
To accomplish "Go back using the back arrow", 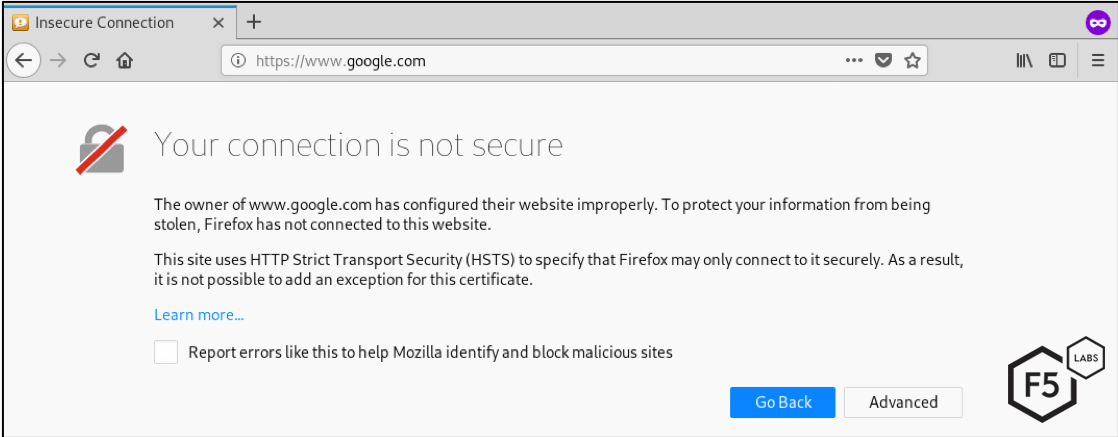I will pos(24,60).
